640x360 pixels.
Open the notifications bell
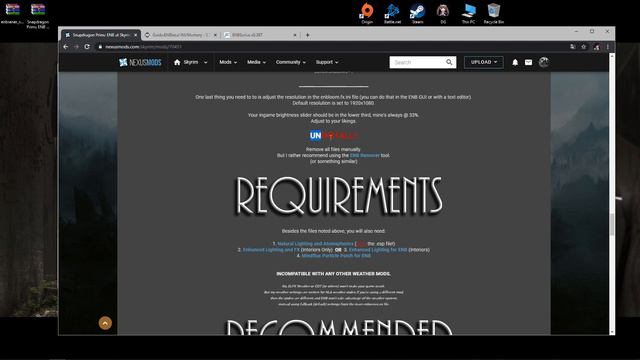coord(515,62)
